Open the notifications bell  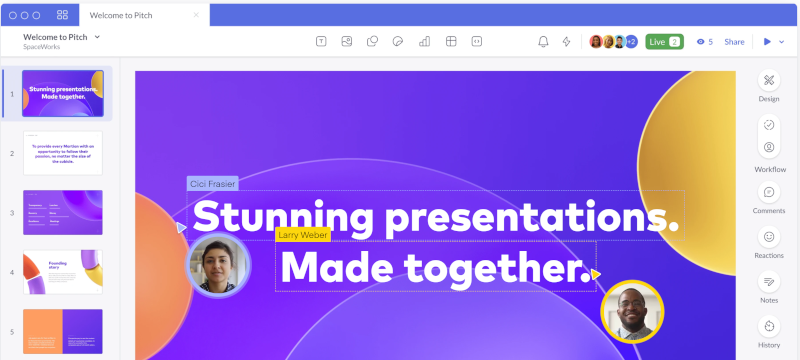(x=543, y=42)
